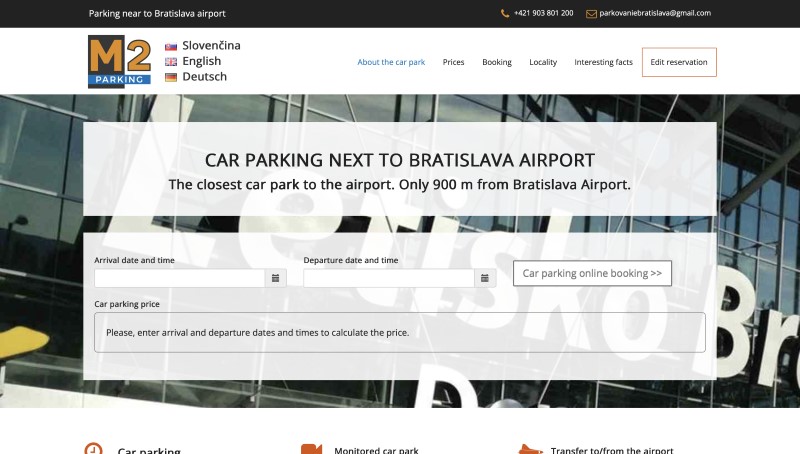
Task: Click the envelope email icon
Action: point(591,13)
